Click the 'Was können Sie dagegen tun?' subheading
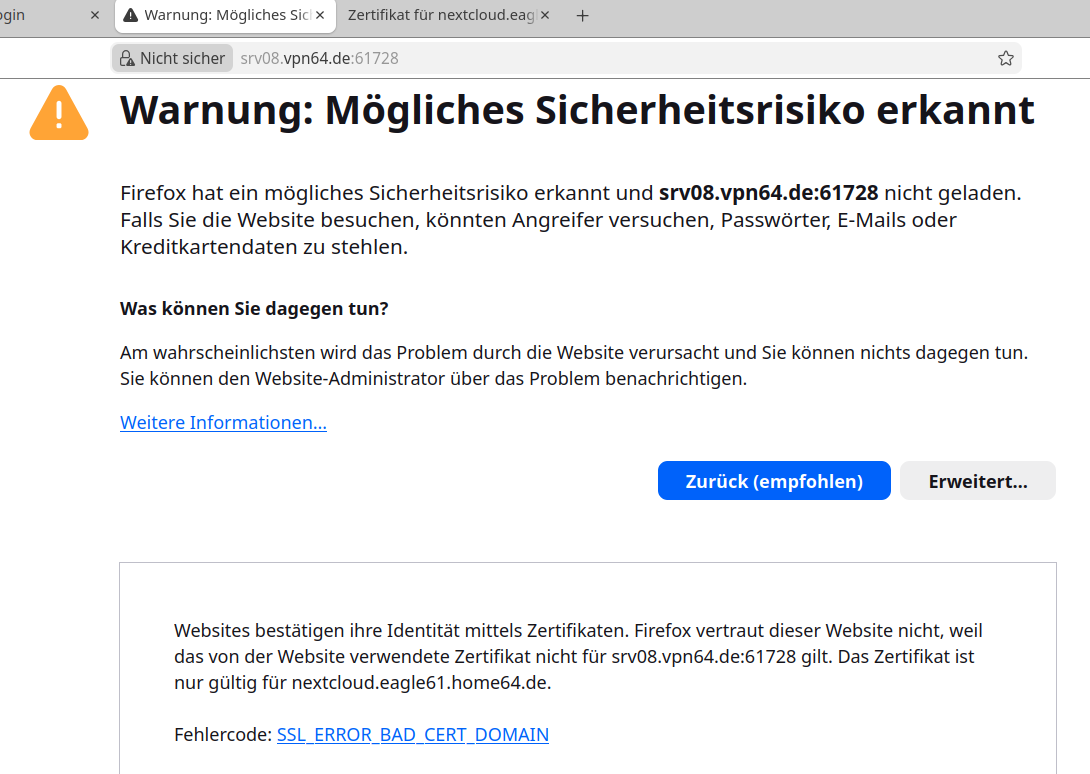 tap(254, 309)
